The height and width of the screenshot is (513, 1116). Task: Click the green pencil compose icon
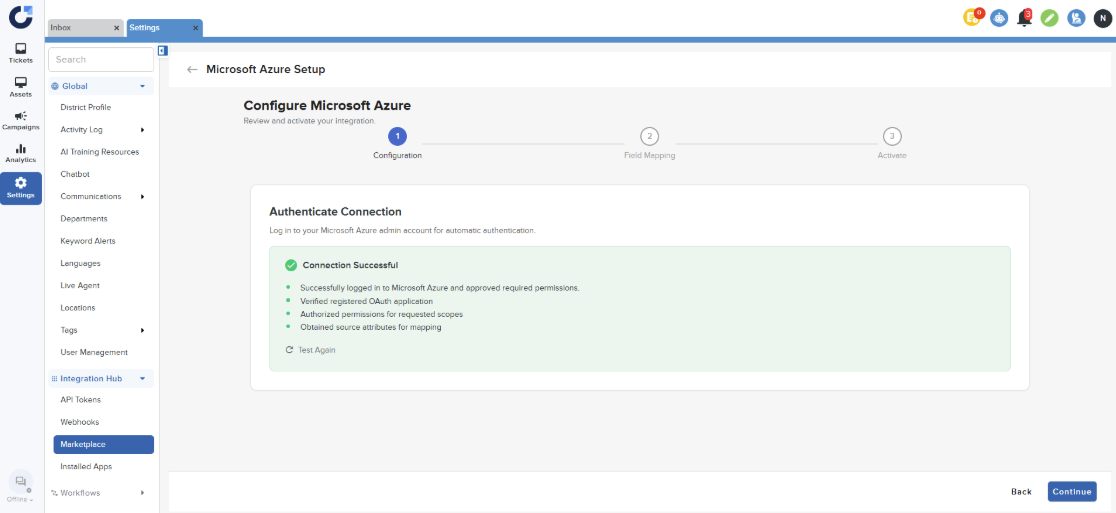tap(1049, 18)
